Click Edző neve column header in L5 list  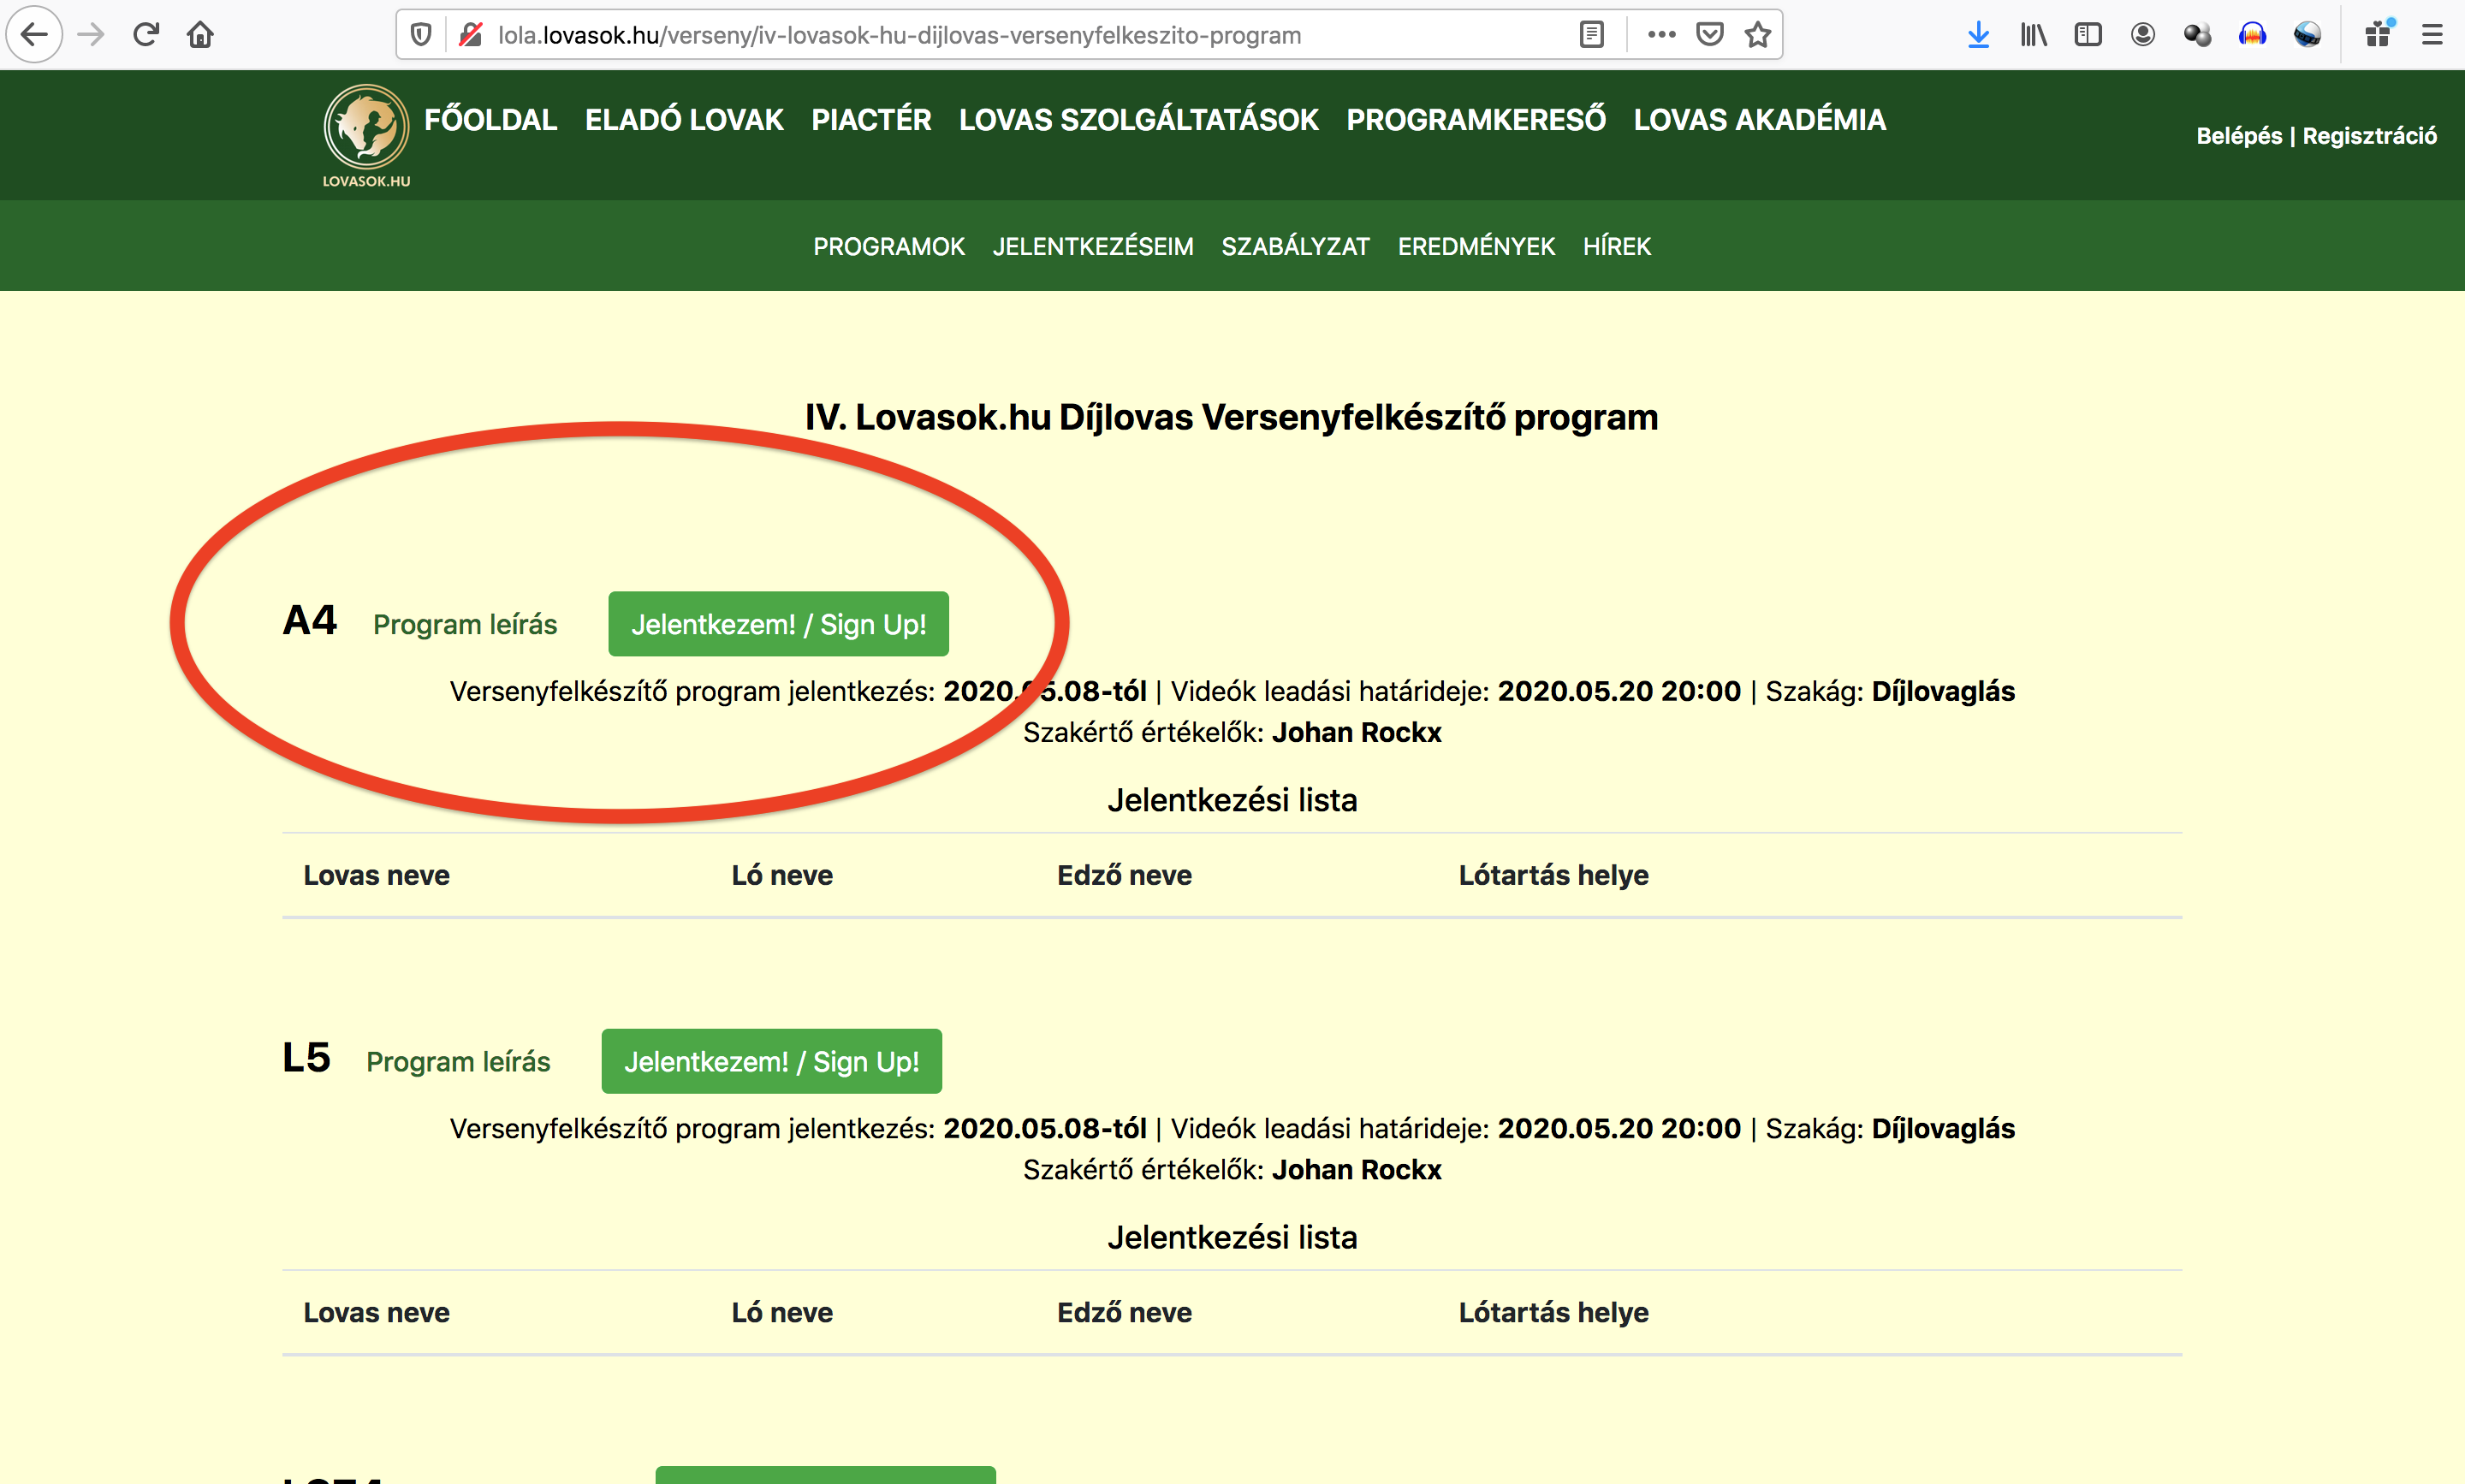(1124, 1312)
